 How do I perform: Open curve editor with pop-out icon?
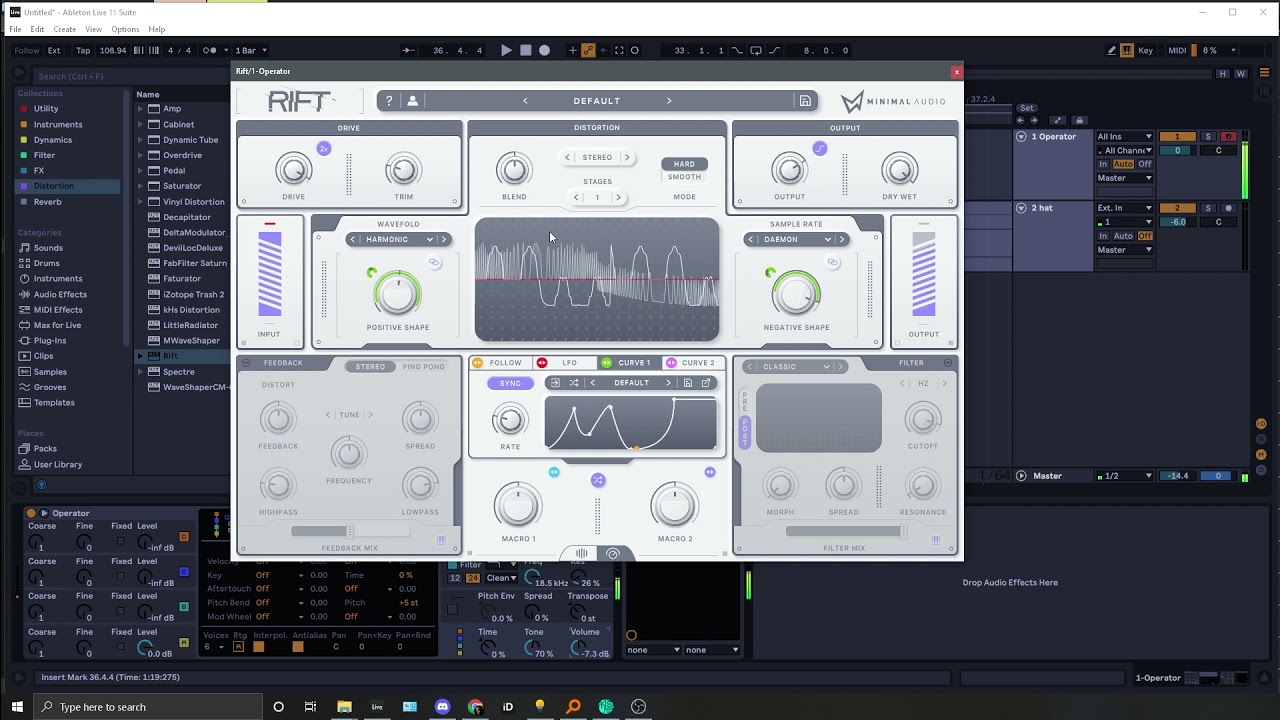tap(706, 383)
